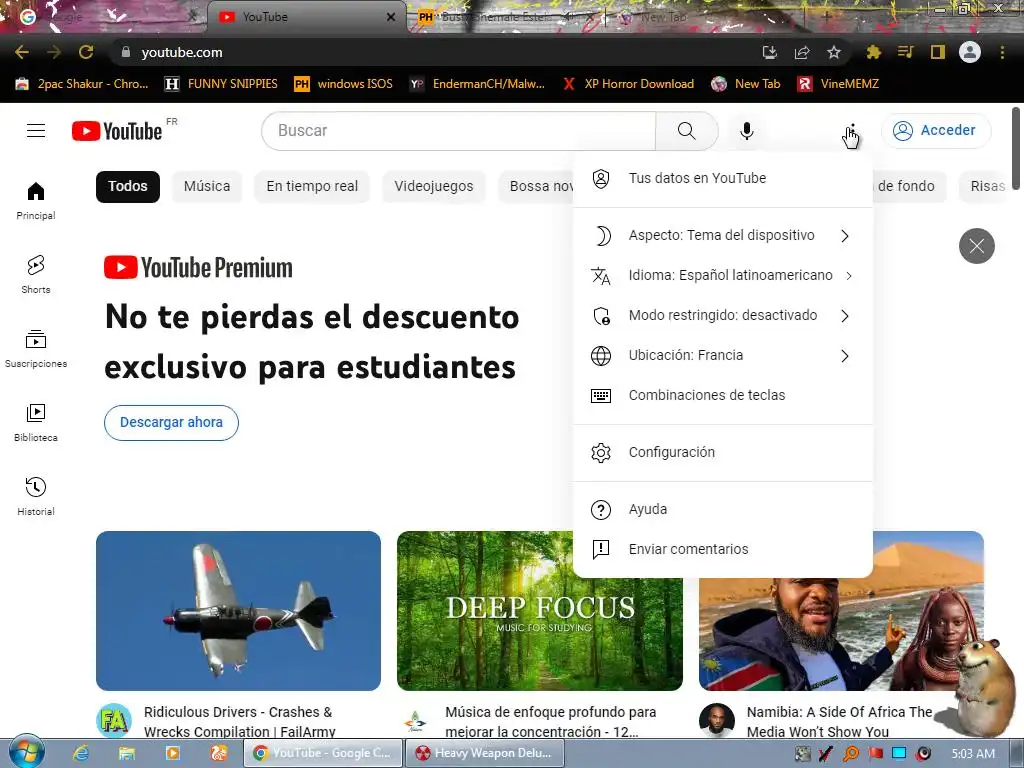Open the media controls icon in toolbar

pos(905,52)
